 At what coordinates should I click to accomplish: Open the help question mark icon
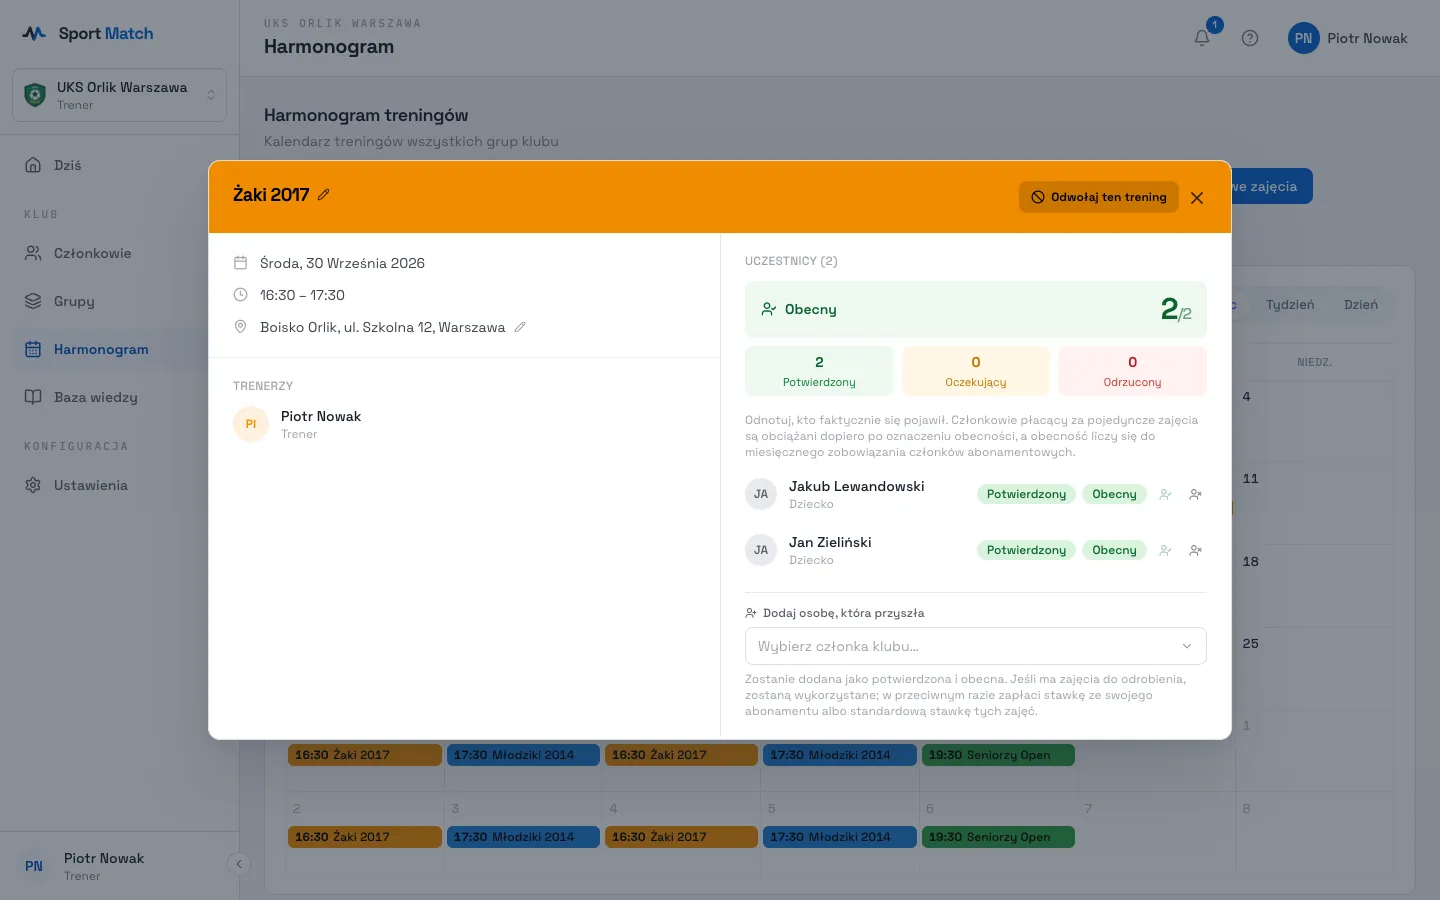1250,38
